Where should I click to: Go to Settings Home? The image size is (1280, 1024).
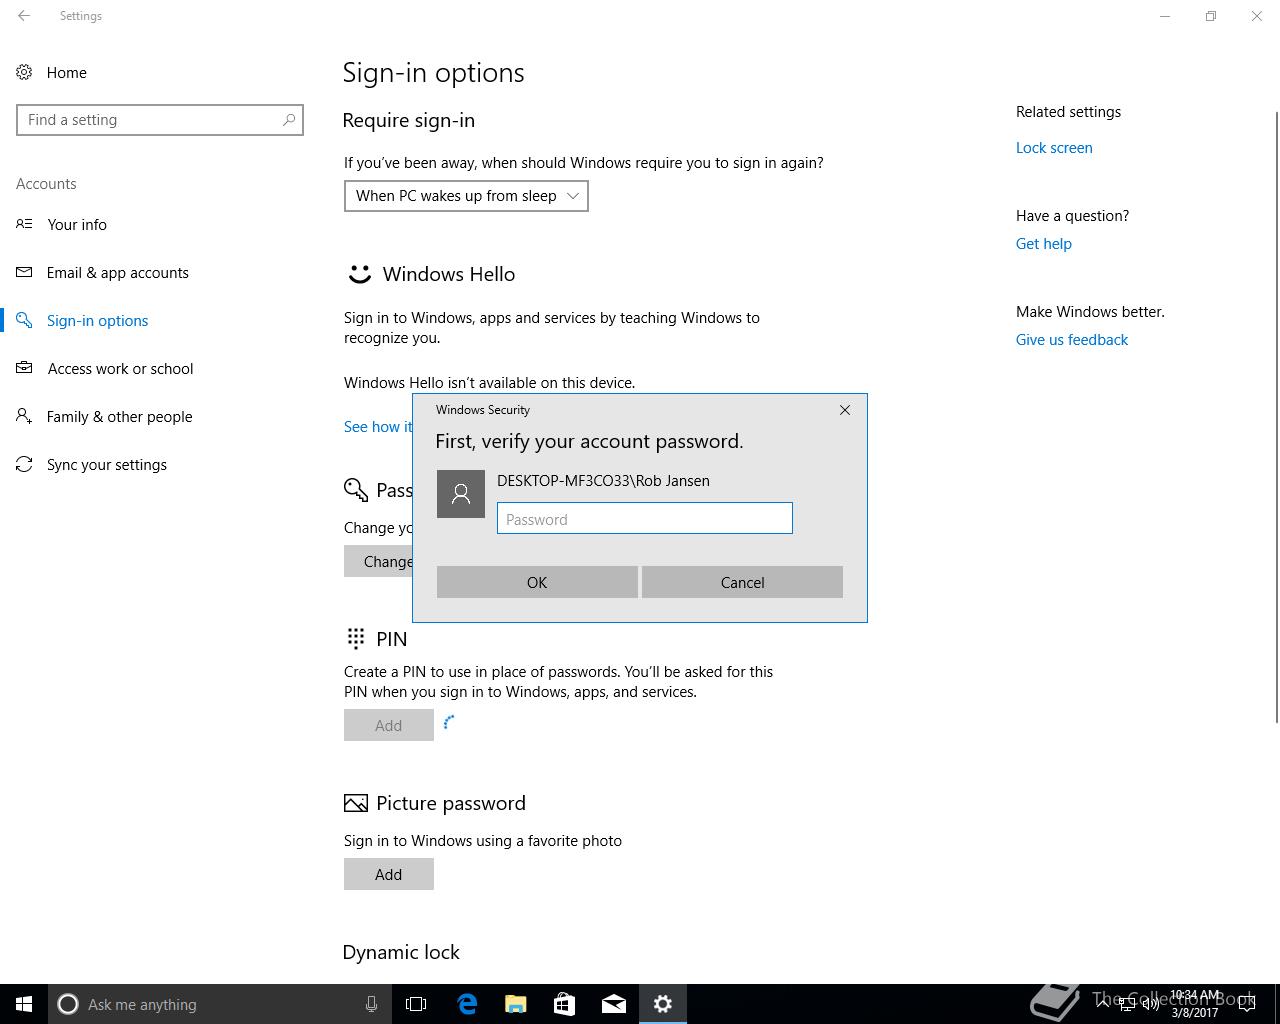[67, 72]
